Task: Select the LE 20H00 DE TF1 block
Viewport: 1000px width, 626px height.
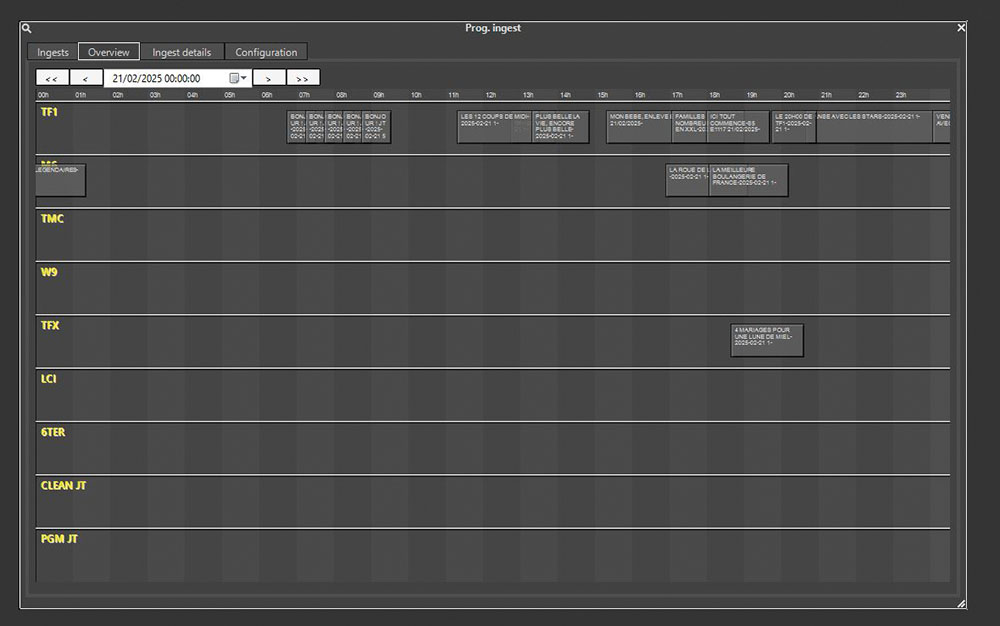Action: pos(793,127)
